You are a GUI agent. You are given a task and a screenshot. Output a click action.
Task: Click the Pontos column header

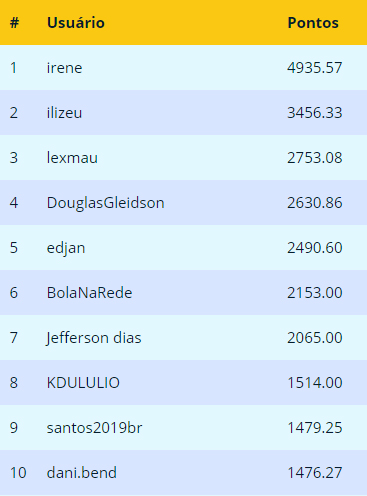click(313, 23)
